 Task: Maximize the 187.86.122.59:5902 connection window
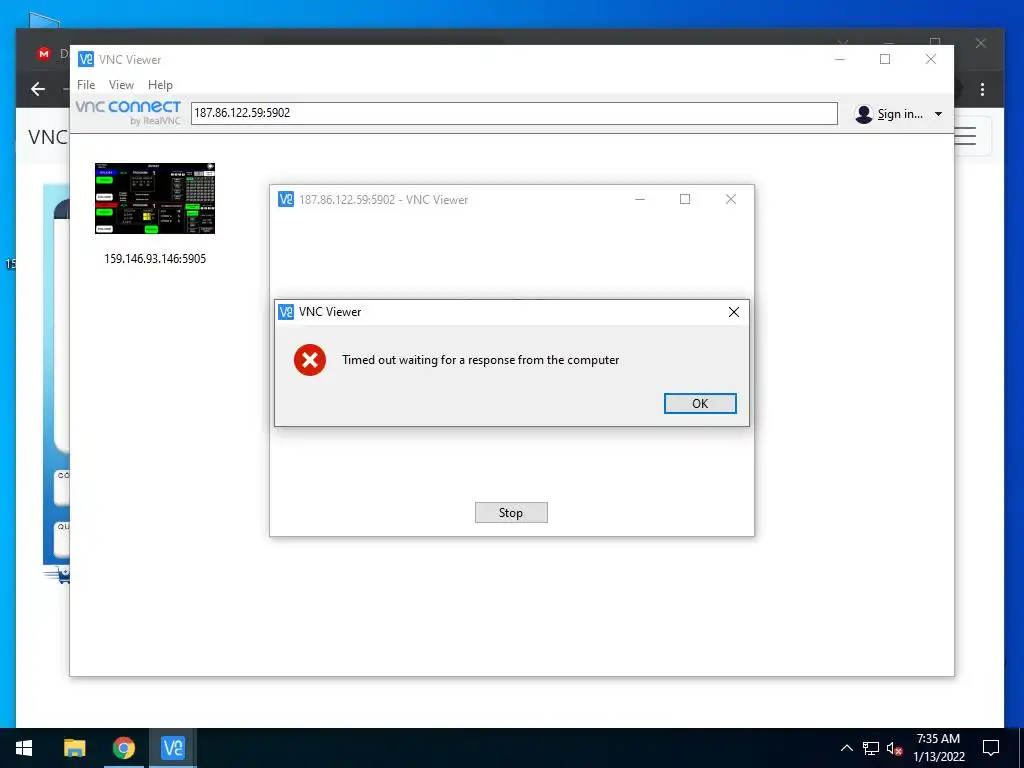(x=684, y=199)
